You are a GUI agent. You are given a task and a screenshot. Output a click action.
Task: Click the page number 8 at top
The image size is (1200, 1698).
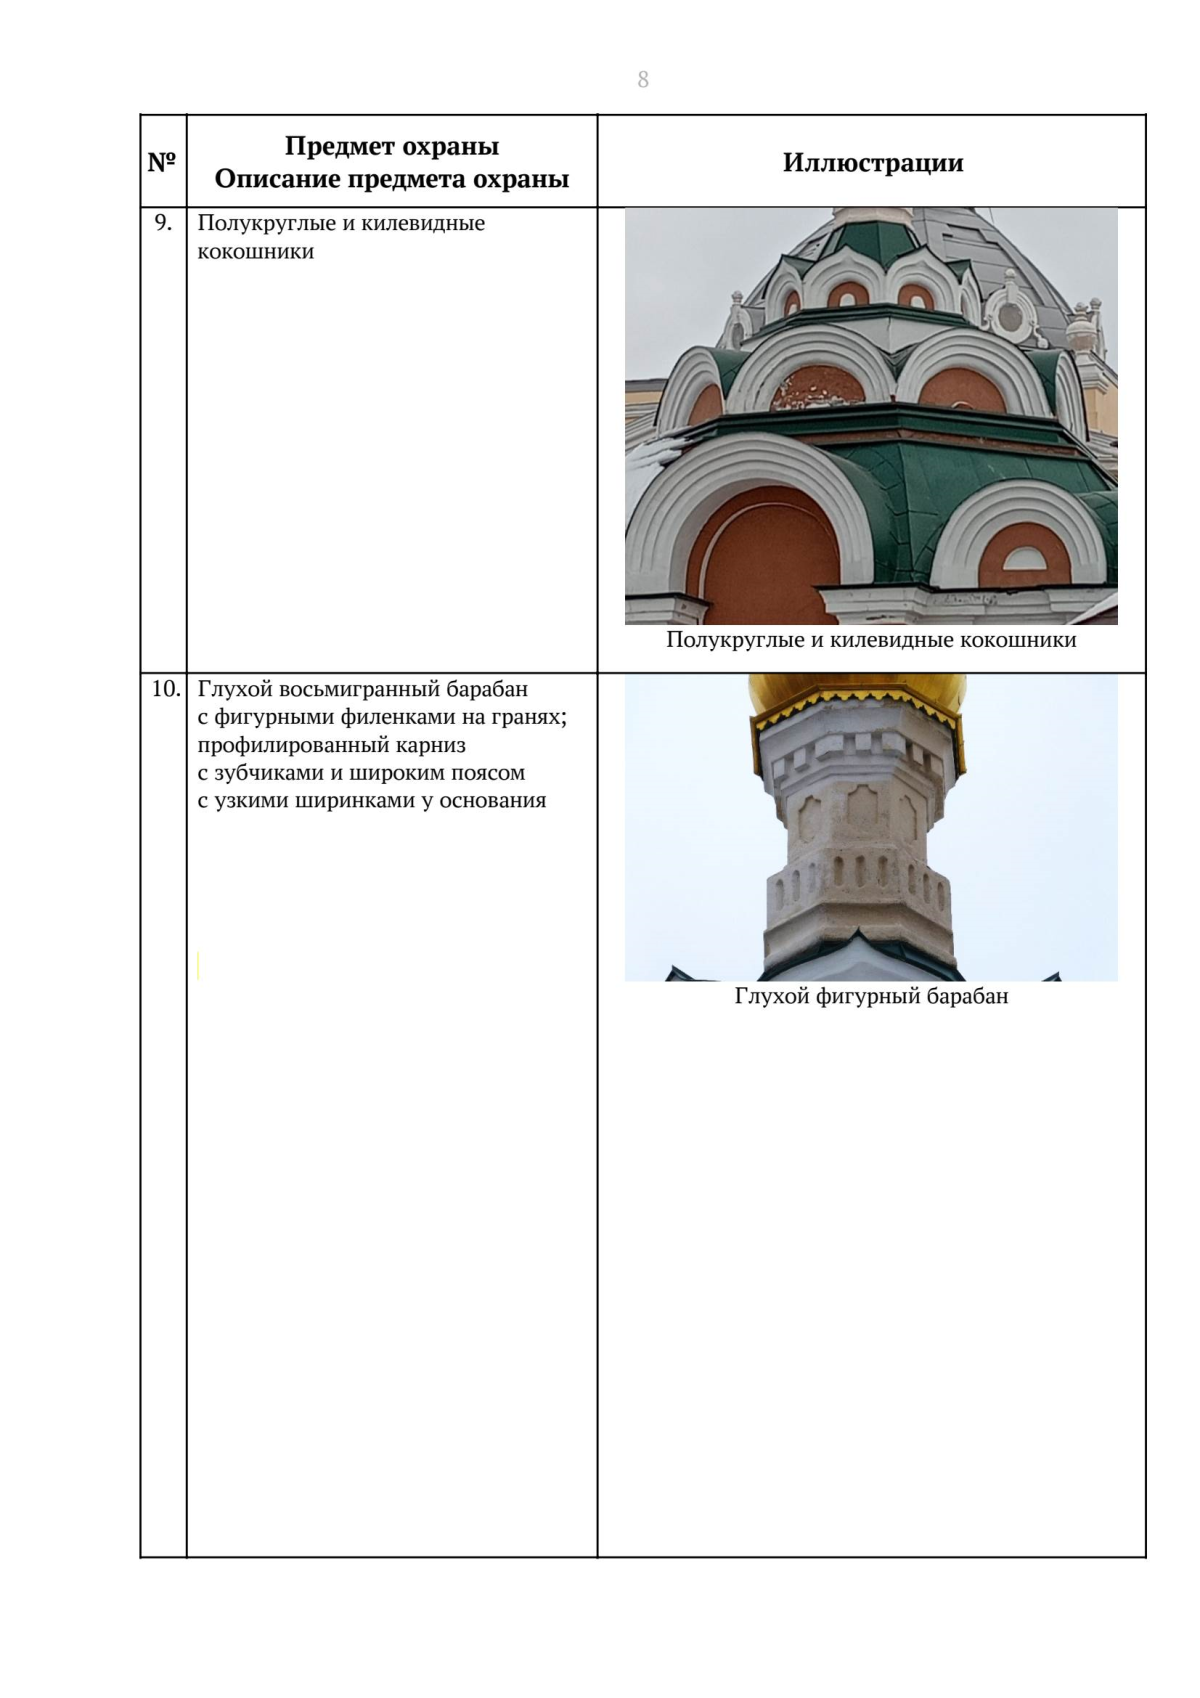click(643, 80)
